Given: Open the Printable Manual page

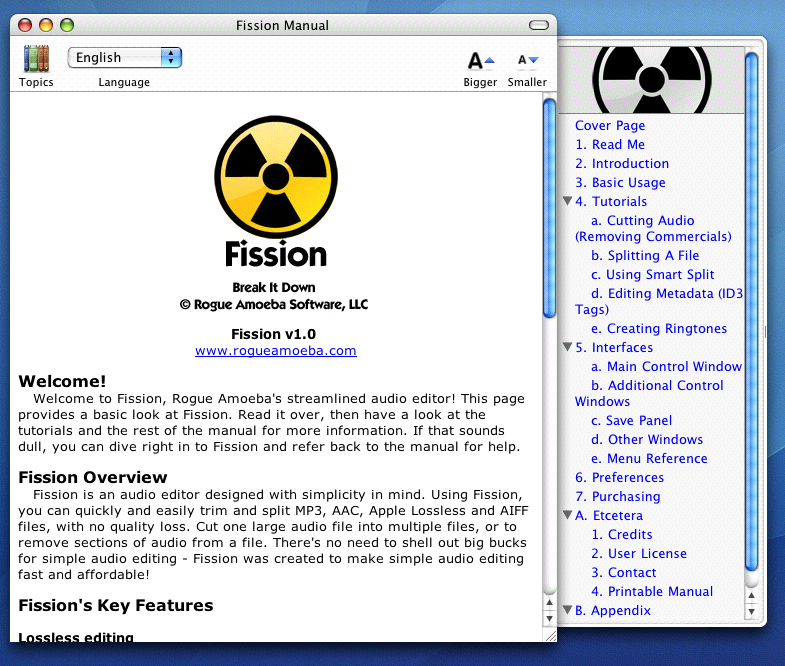Looking at the screenshot, I should click(652, 591).
